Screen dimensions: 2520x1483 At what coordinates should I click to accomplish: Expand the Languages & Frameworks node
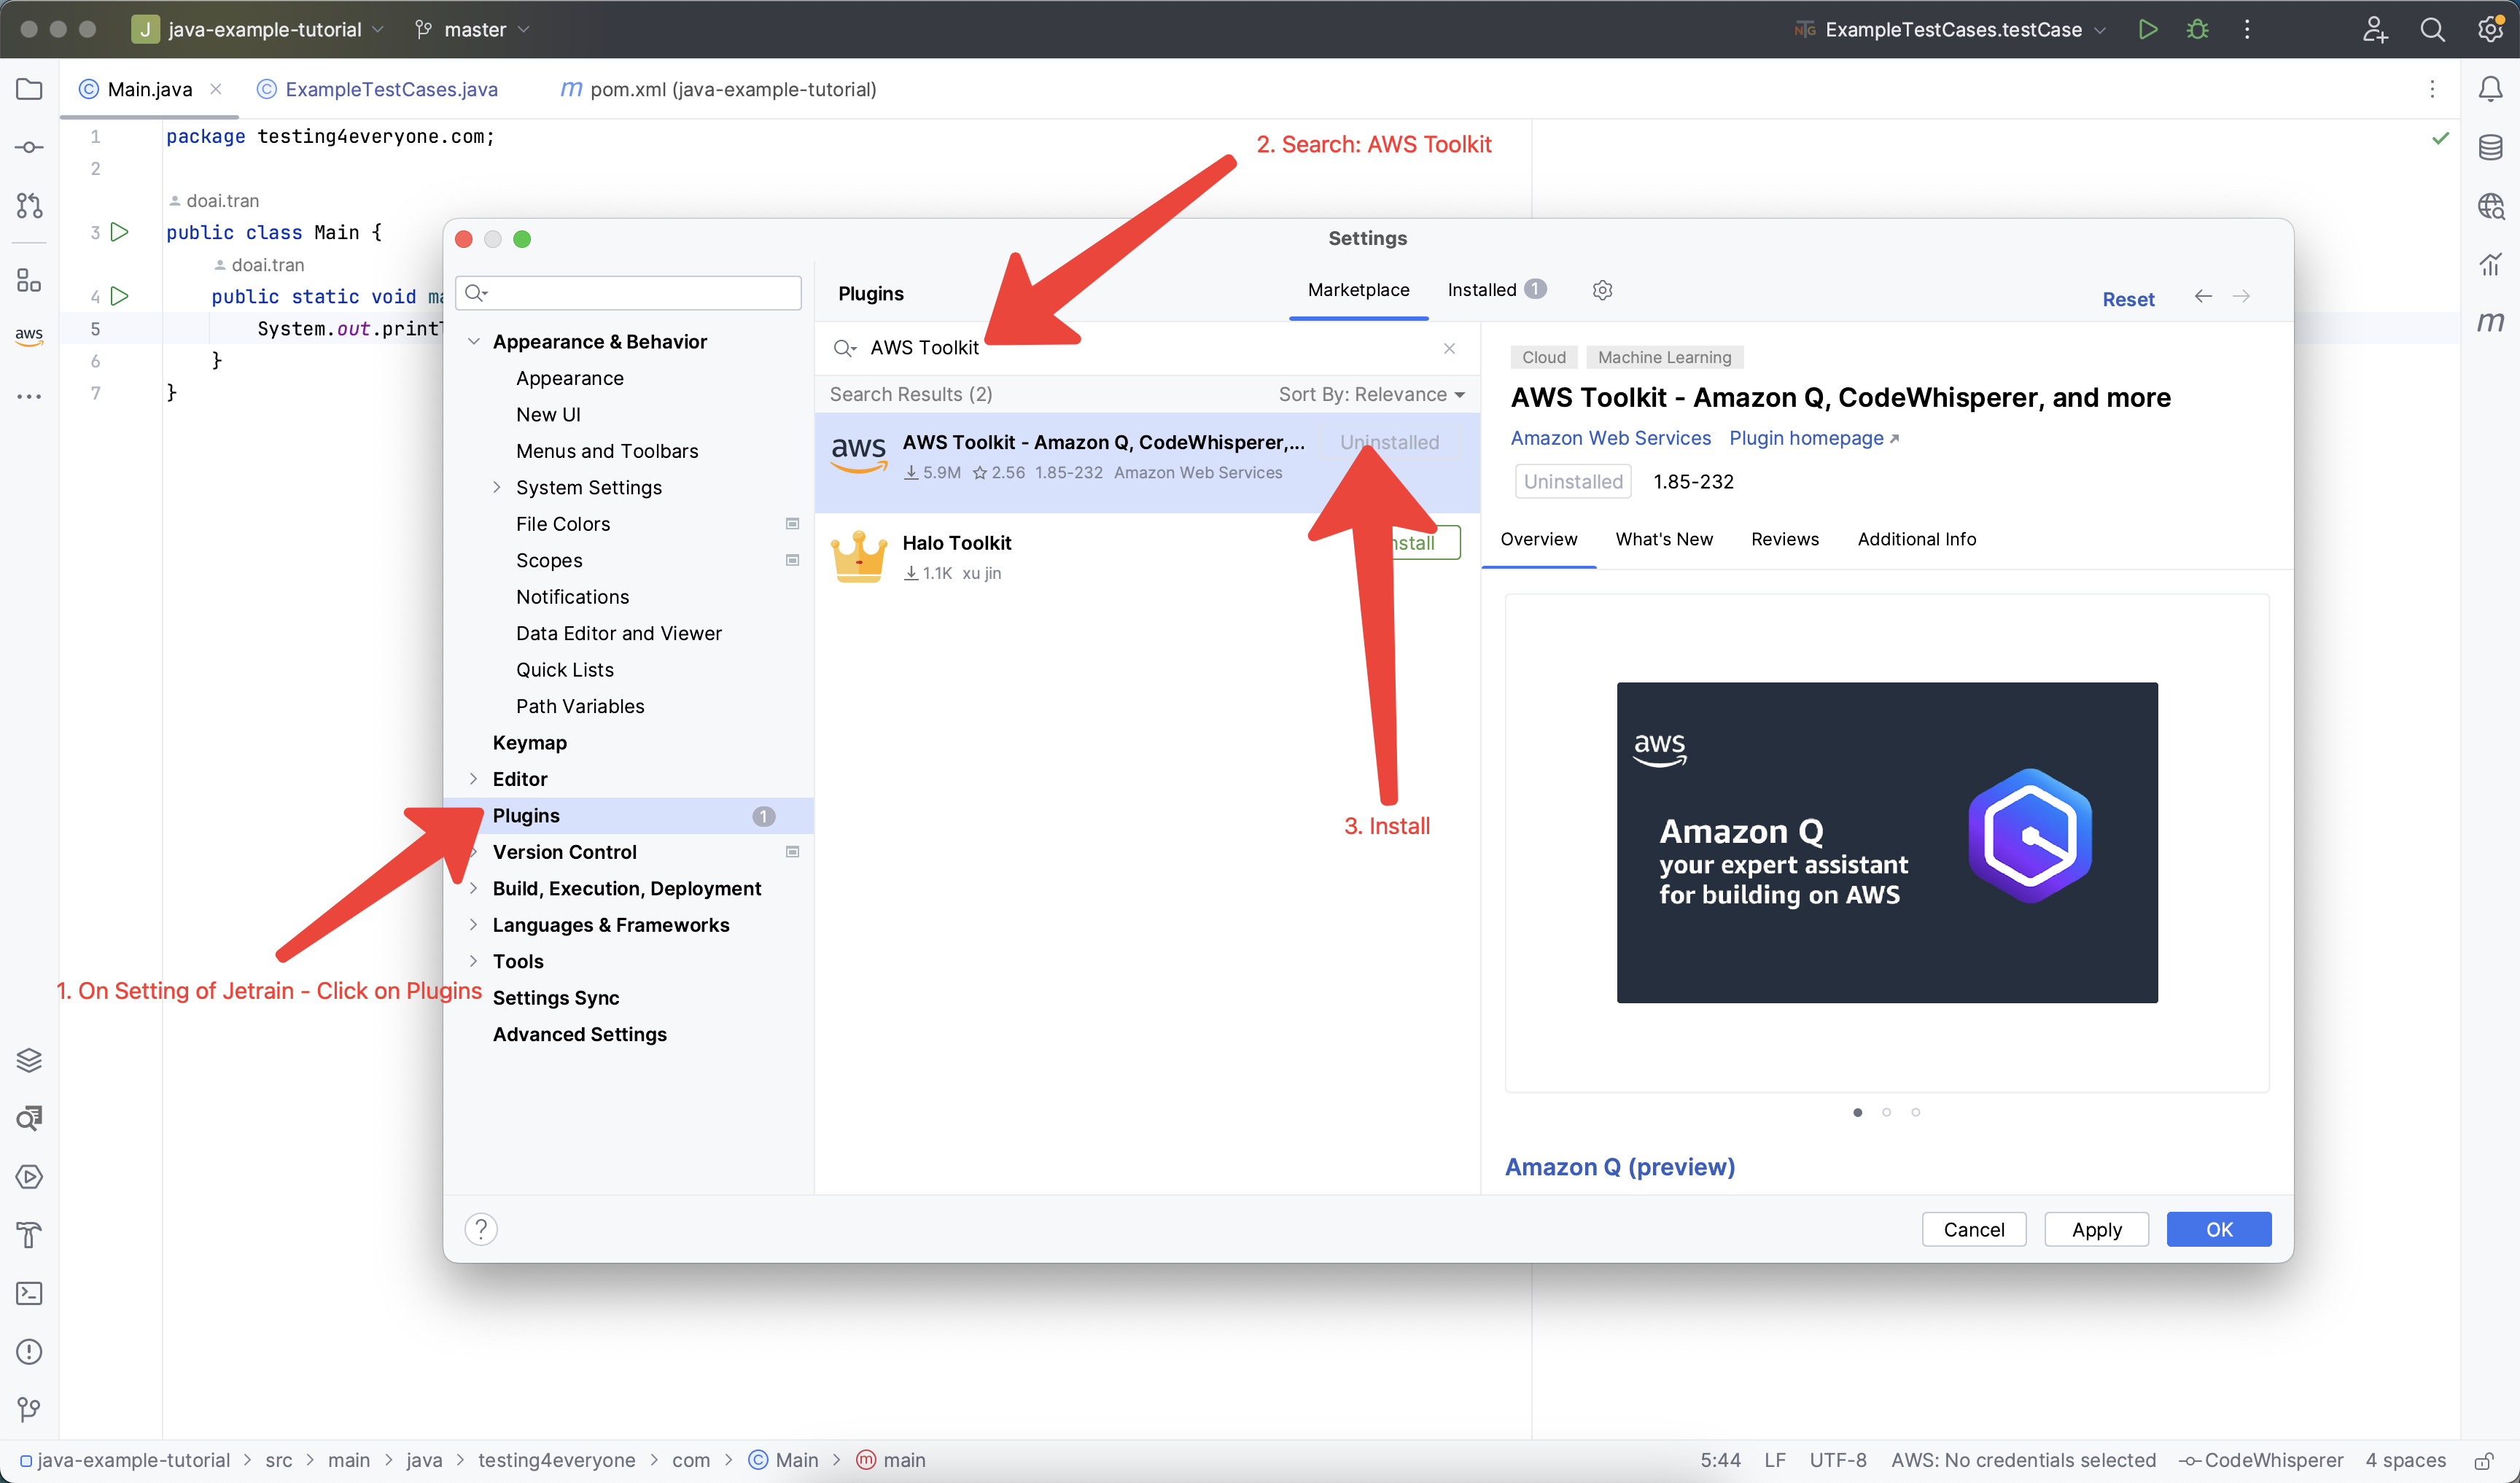point(473,925)
